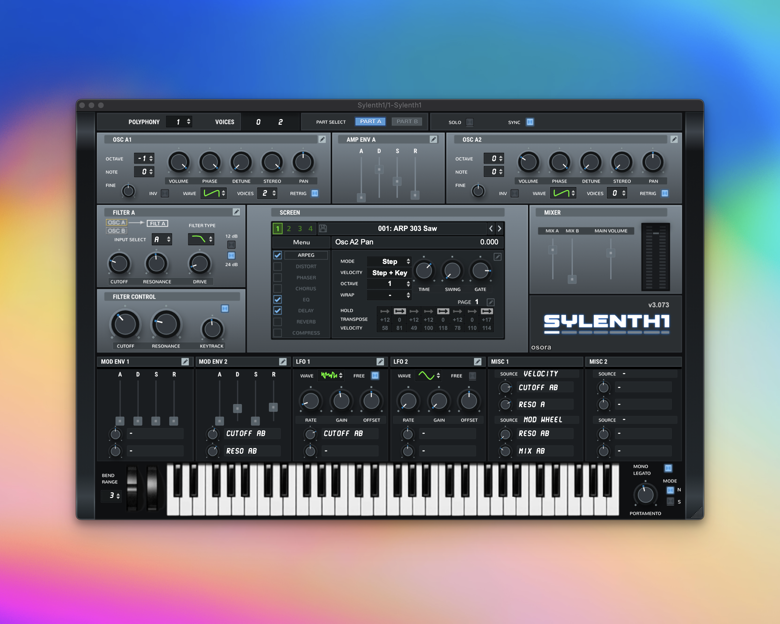The image size is (780, 624).
Task: Go to next preset with right arrow
Action: coord(499,228)
